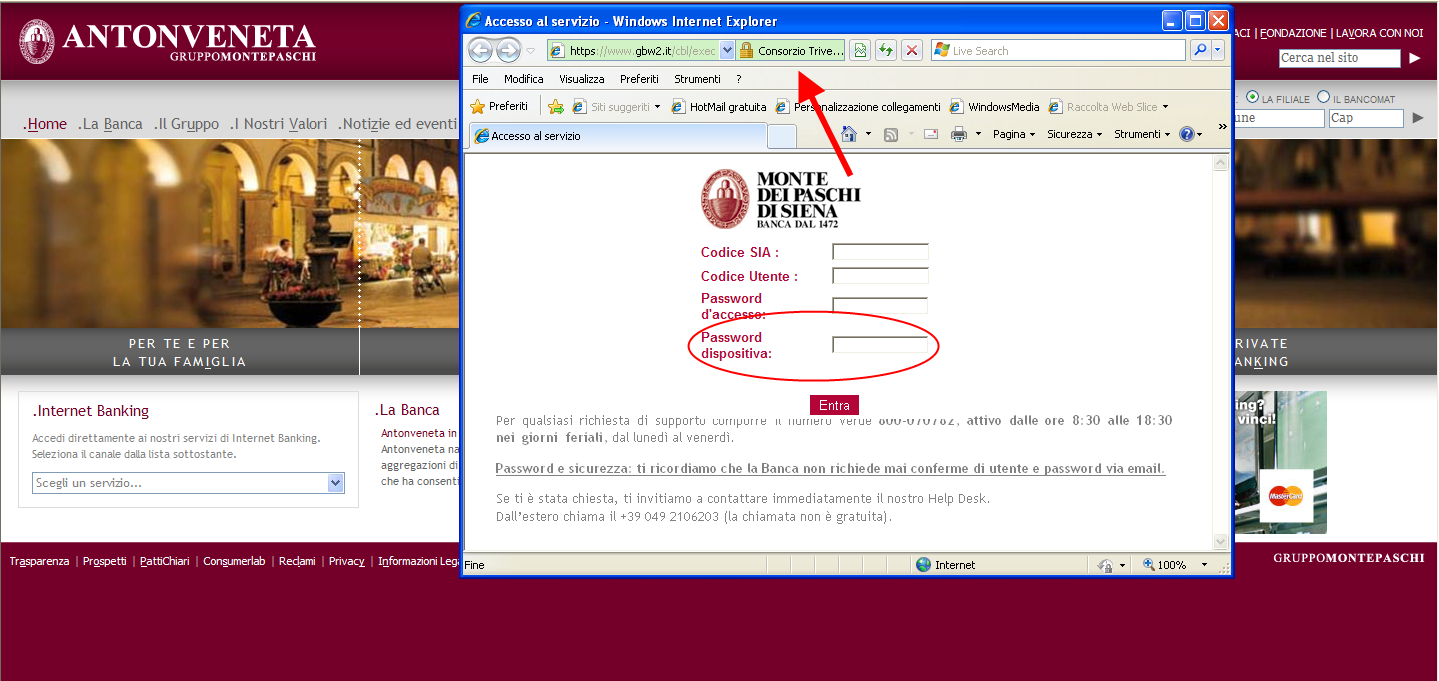Open the Modifica menu
1439x681 pixels.
click(524, 79)
